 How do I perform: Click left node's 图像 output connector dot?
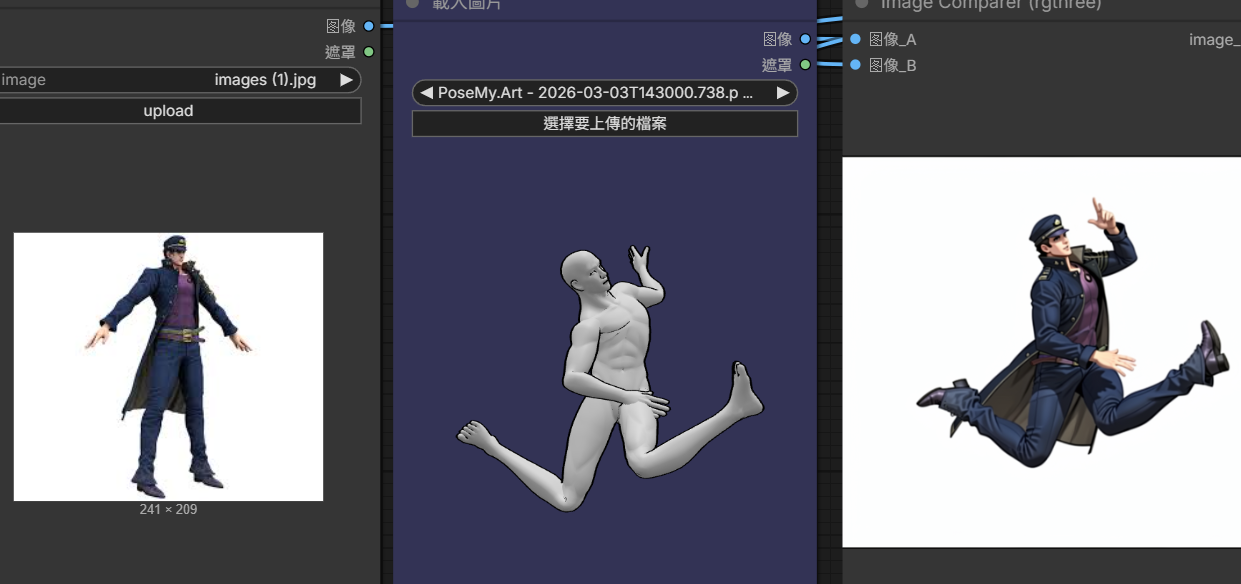tap(369, 26)
